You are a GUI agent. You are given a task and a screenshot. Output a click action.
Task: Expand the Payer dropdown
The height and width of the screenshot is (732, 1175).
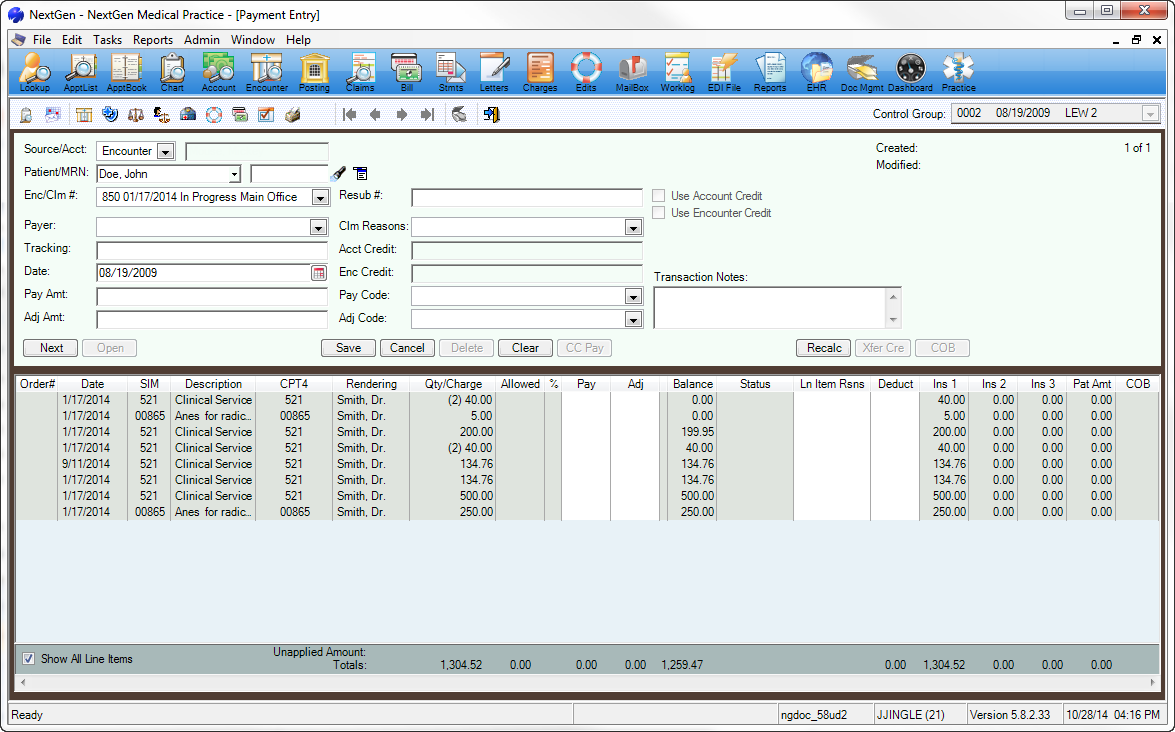click(x=318, y=228)
